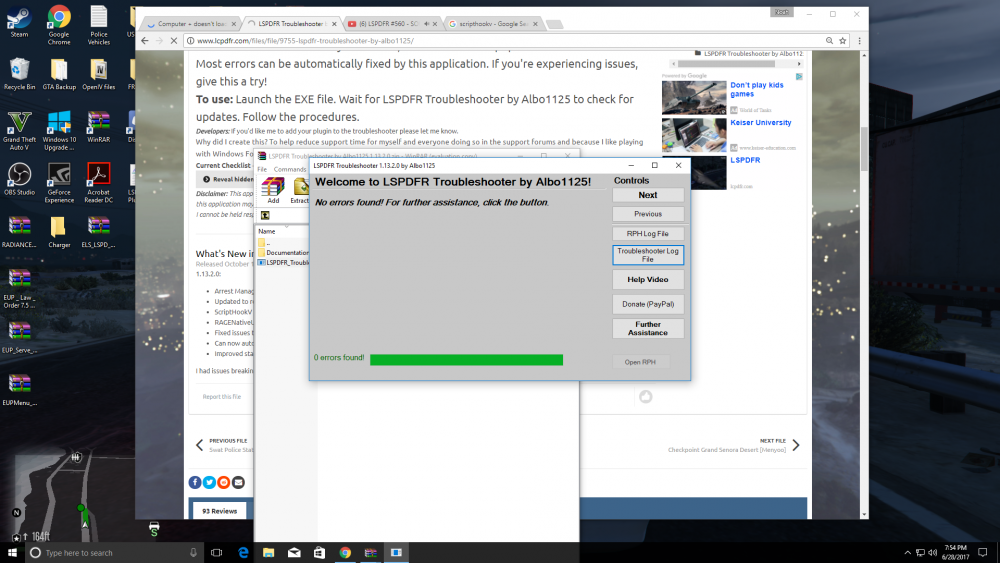This screenshot has width=1000, height=563.
Task: Click the Previous button in Troubleshooter
Action: [648, 214]
